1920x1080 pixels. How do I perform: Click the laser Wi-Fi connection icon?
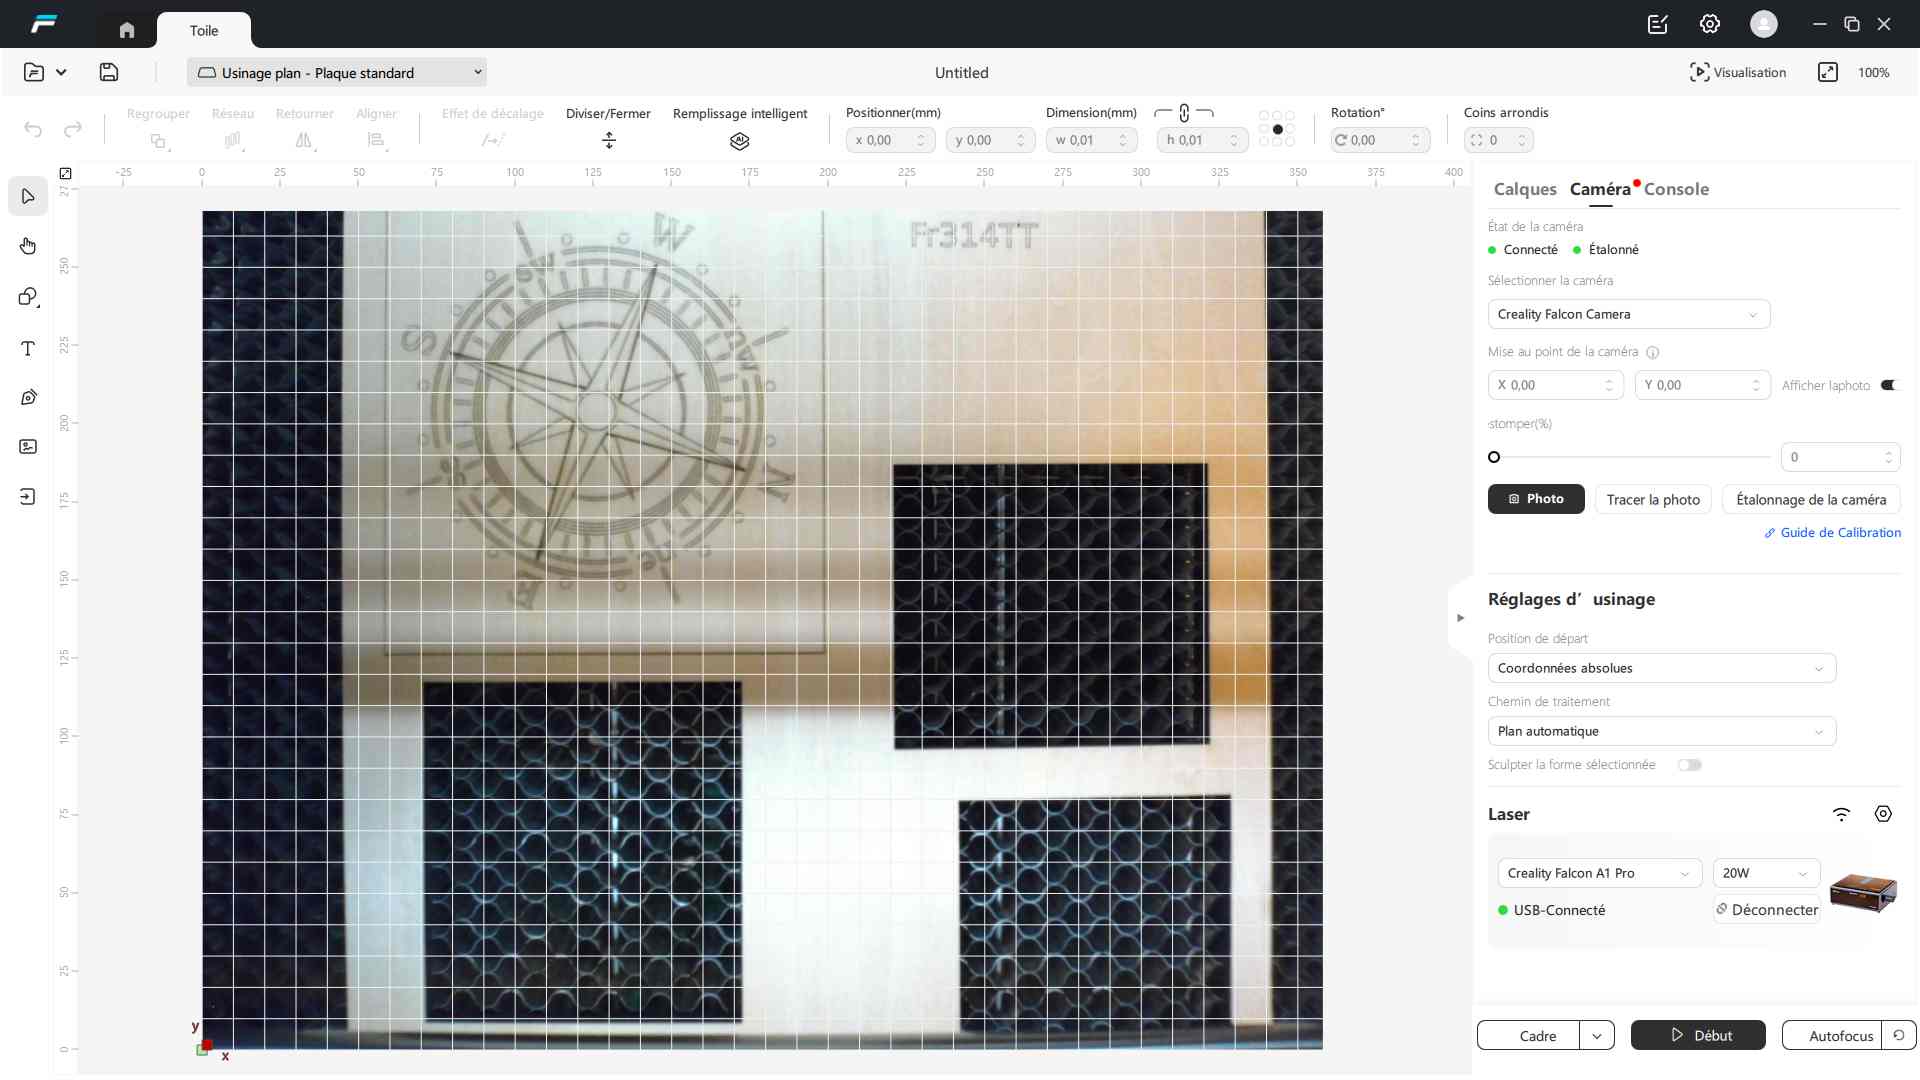[x=1842, y=814]
